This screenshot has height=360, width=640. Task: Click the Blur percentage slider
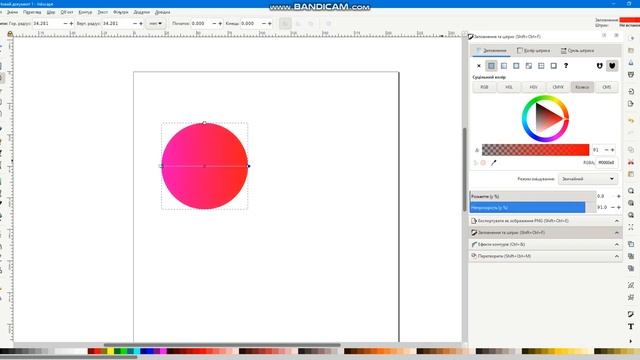coord(533,196)
